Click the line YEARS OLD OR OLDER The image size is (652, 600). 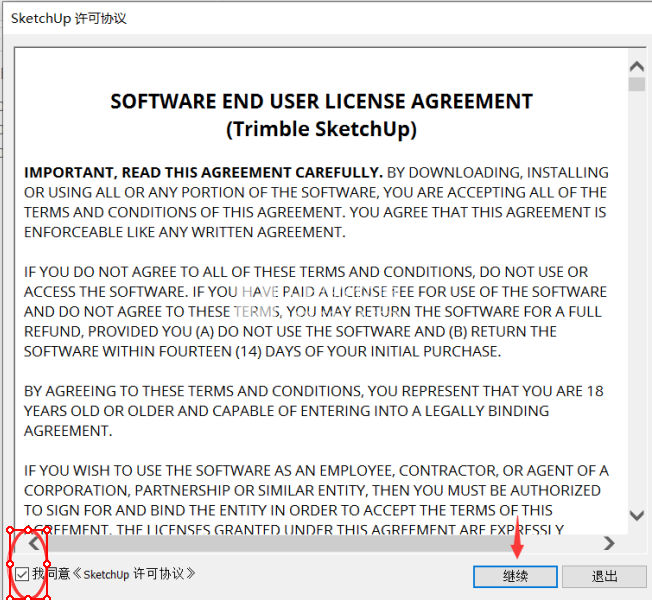coord(286,411)
